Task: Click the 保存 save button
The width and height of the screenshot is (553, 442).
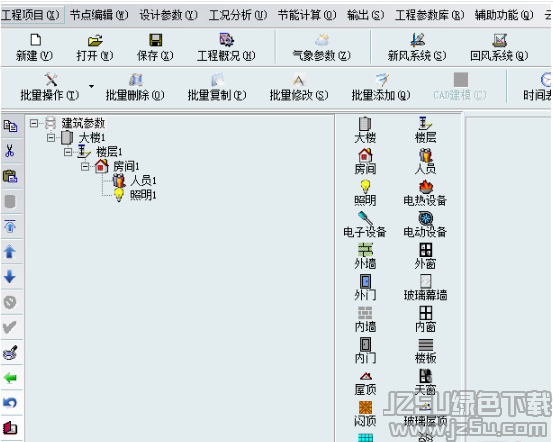Action: point(155,47)
